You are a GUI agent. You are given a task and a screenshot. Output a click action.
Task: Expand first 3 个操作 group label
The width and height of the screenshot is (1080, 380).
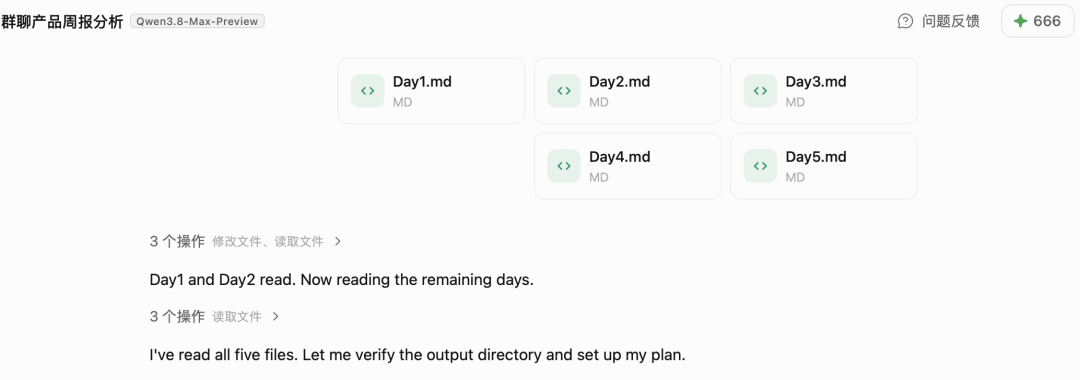pyautogui.click(x=177, y=242)
